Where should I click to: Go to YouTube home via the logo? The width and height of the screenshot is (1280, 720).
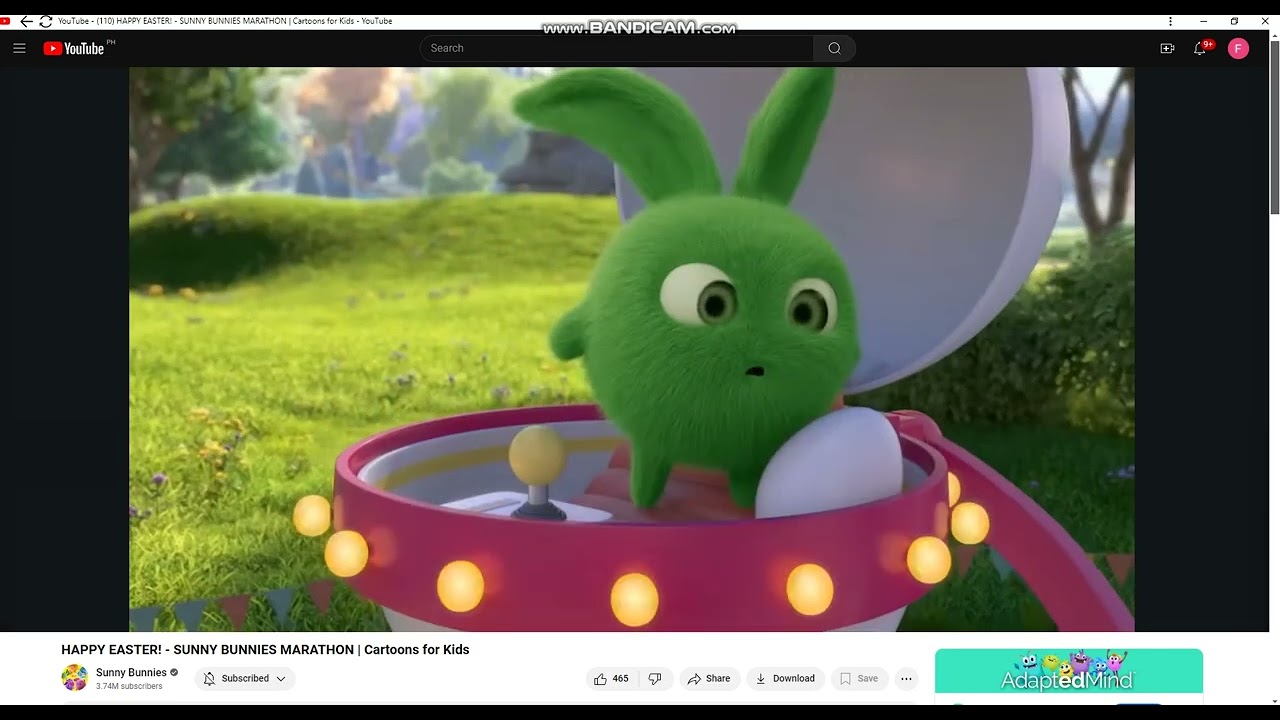(x=74, y=48)
